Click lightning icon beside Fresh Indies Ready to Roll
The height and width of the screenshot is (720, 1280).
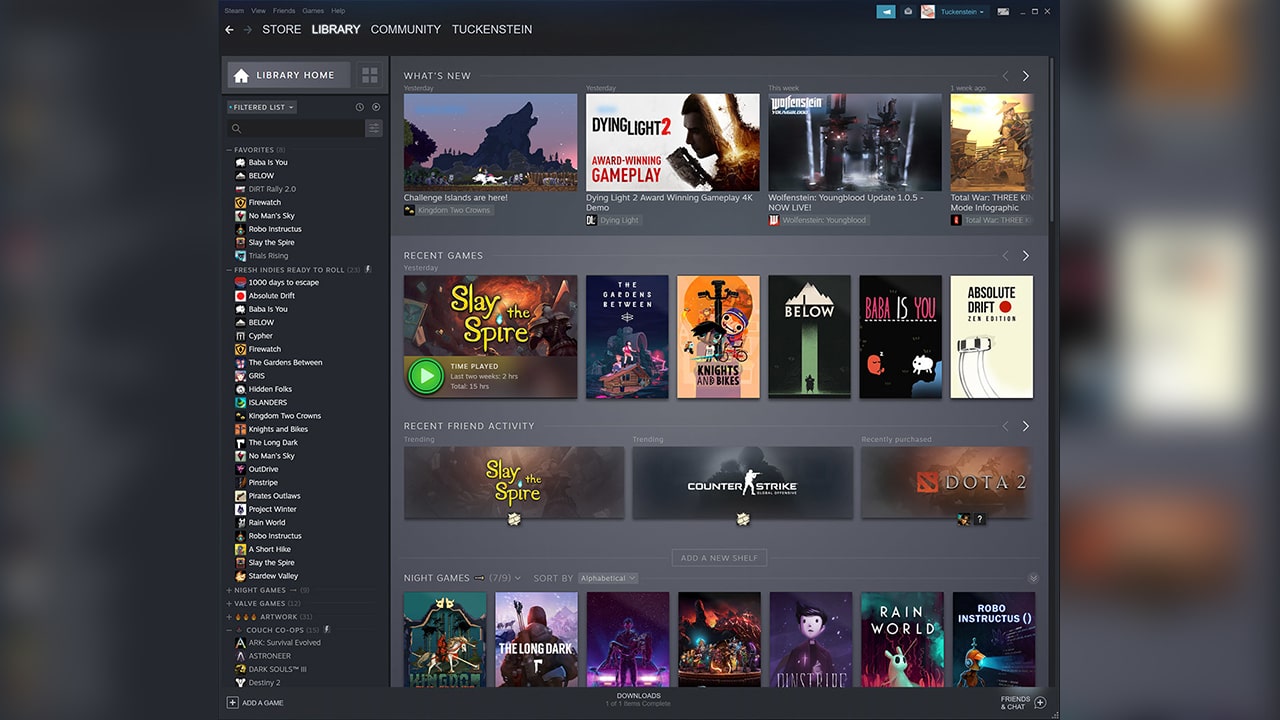(x=368, y=269)
